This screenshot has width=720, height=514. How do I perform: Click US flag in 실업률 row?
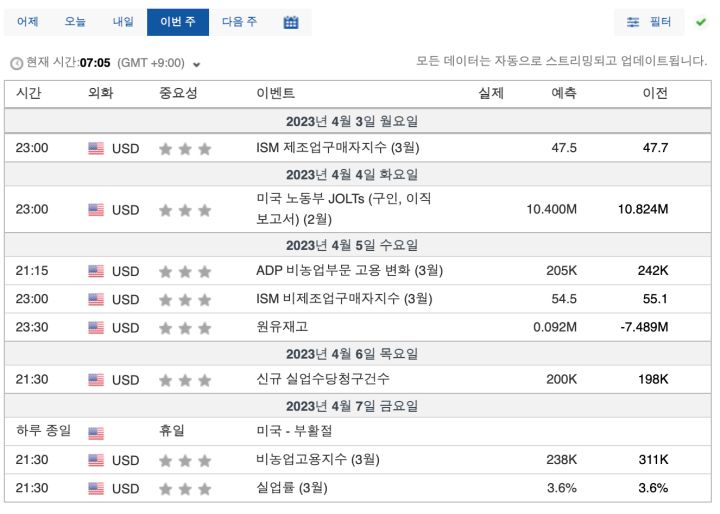(x=96, y=489)
